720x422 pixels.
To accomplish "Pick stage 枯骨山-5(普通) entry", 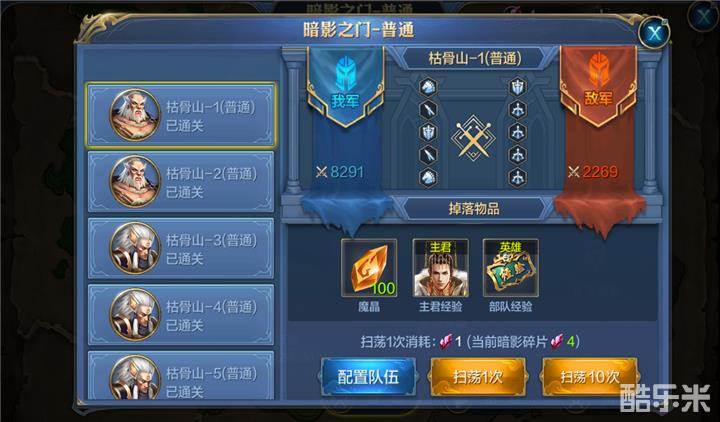I will [x=181, y=376].
